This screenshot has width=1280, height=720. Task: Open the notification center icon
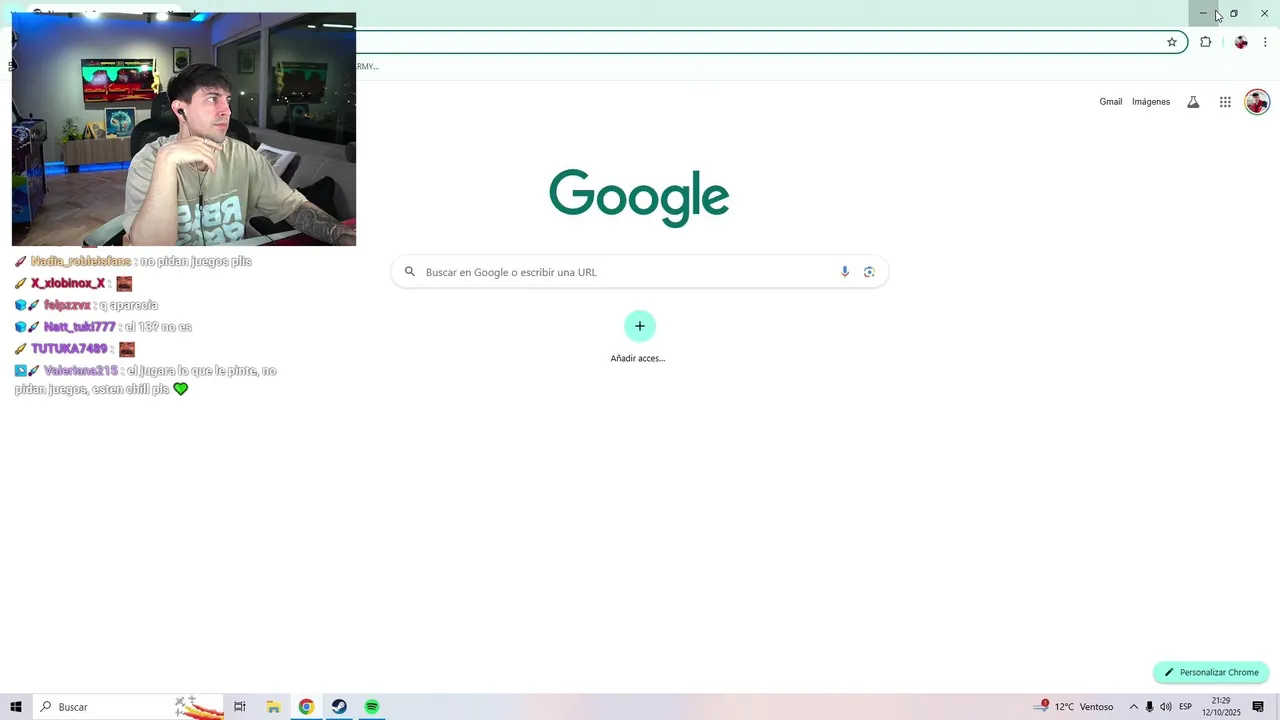tap(1258, 707)
